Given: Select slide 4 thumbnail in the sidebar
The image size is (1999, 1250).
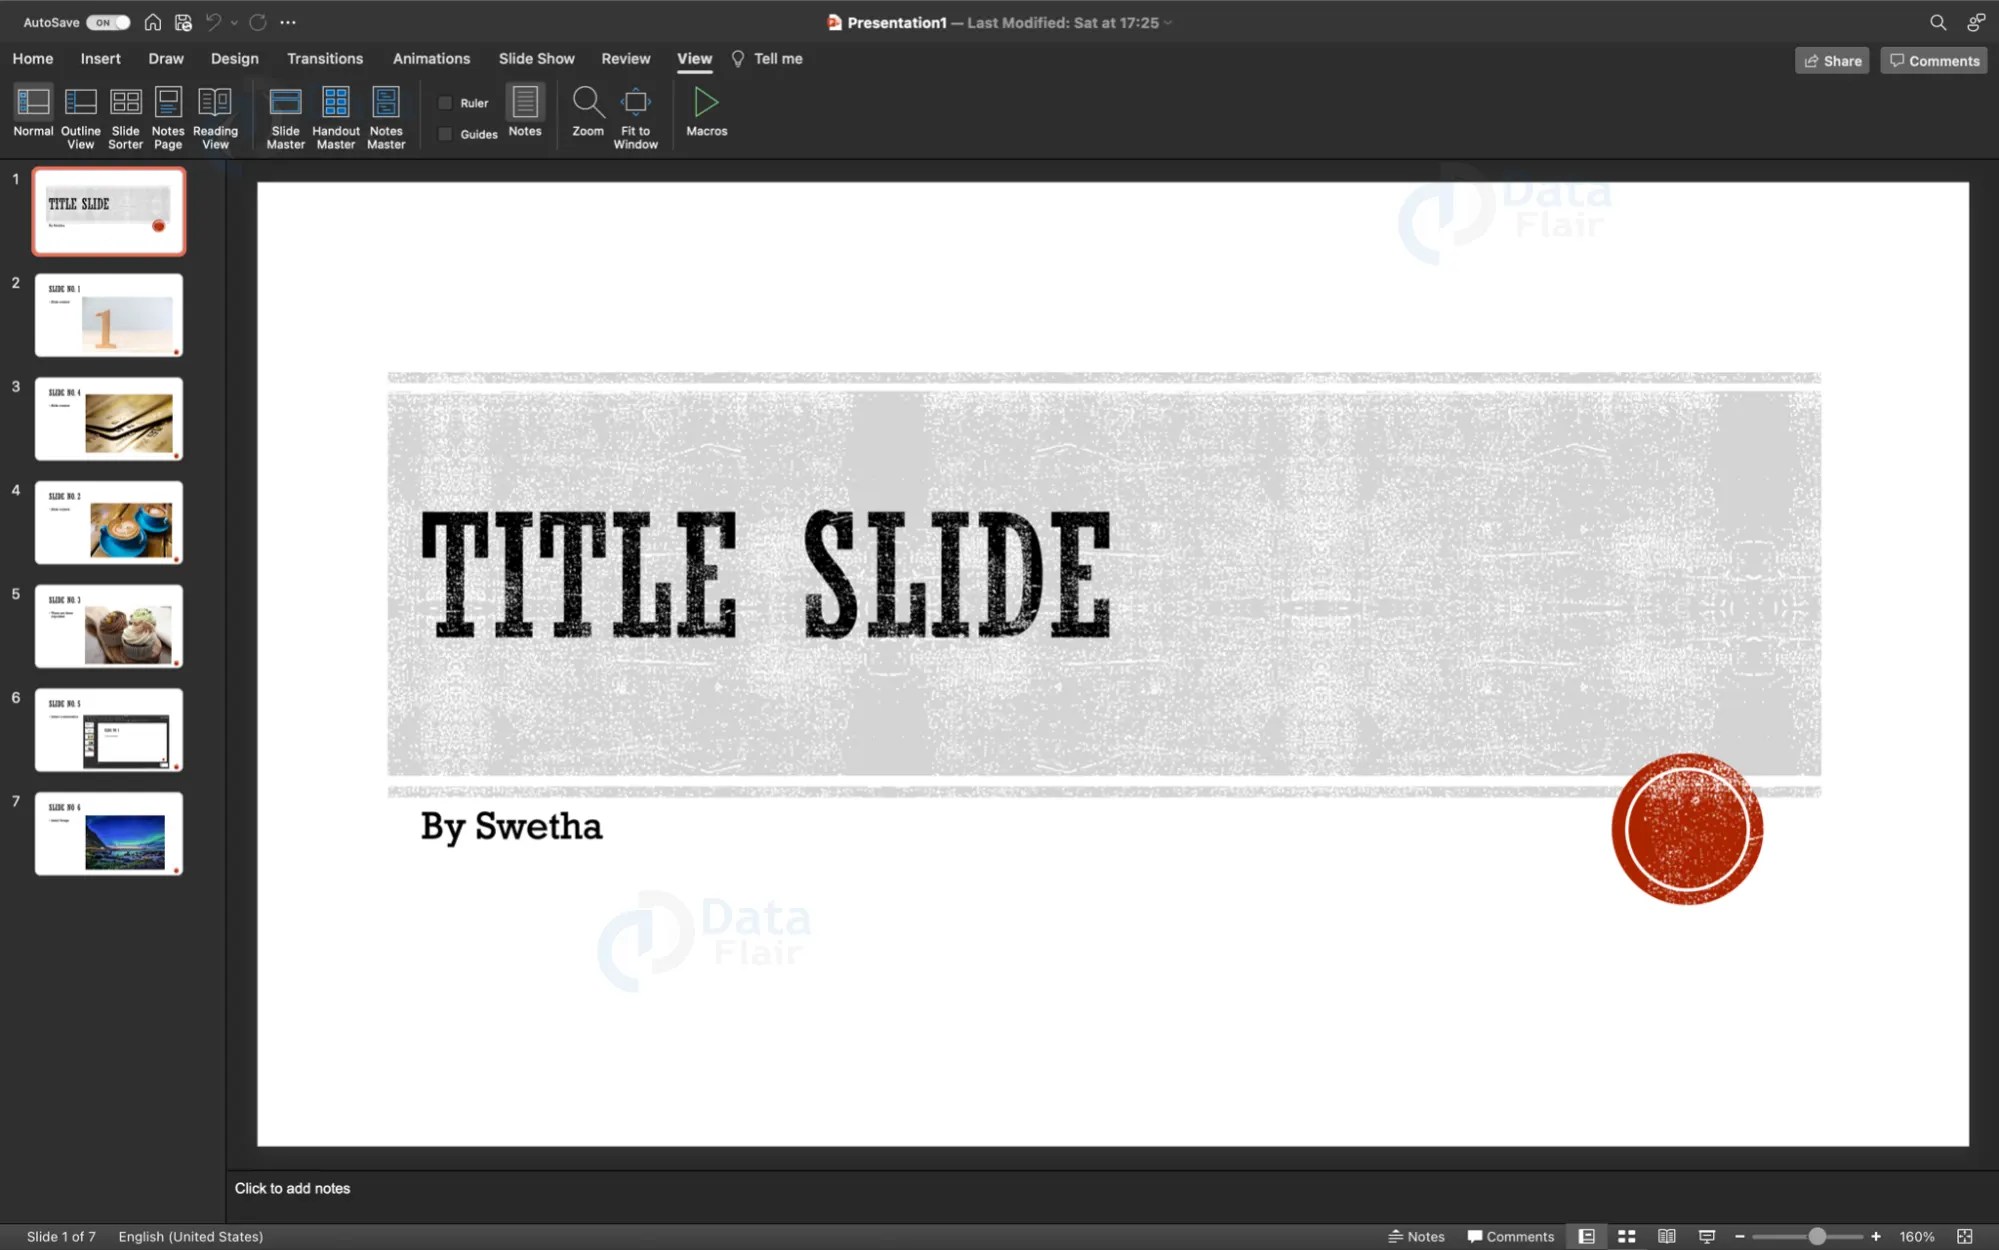Looking at the screenshot, I should (108, 521).
